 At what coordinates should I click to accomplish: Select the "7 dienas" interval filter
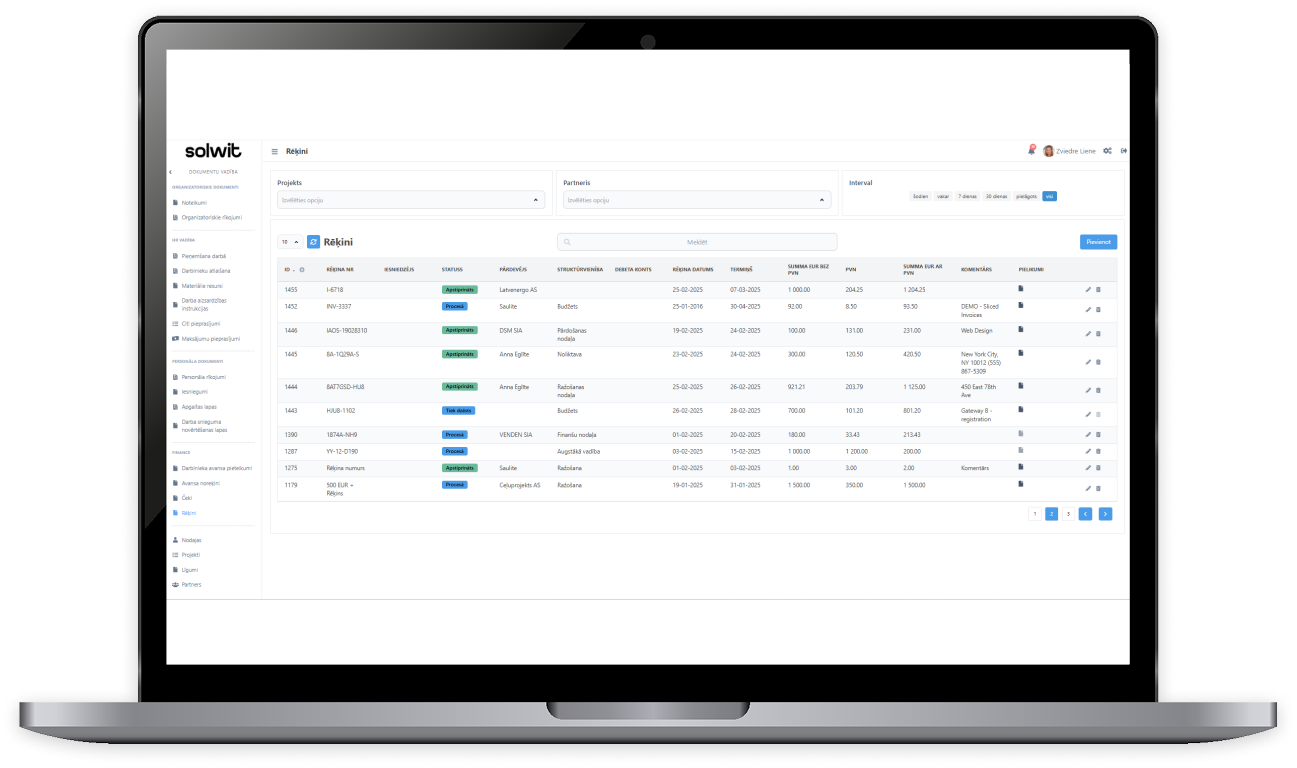click(x=967, y=196)
